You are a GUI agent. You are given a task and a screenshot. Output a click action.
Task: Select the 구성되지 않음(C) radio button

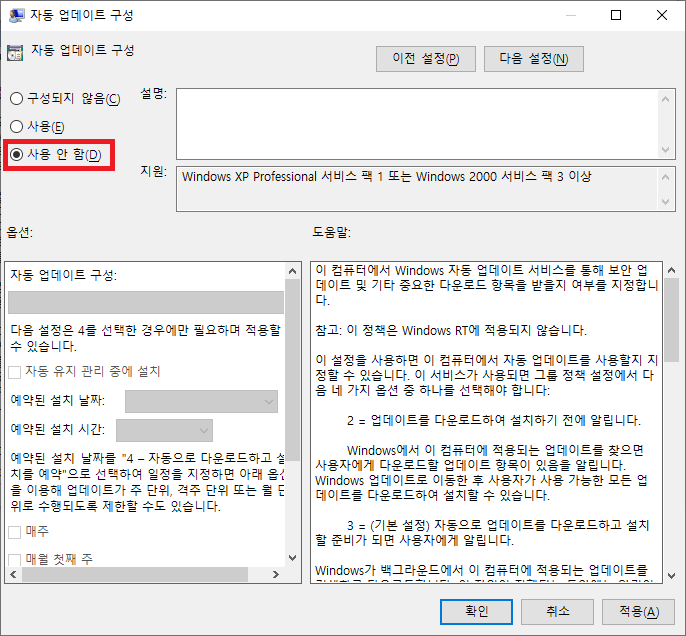[x=65, y=98]
